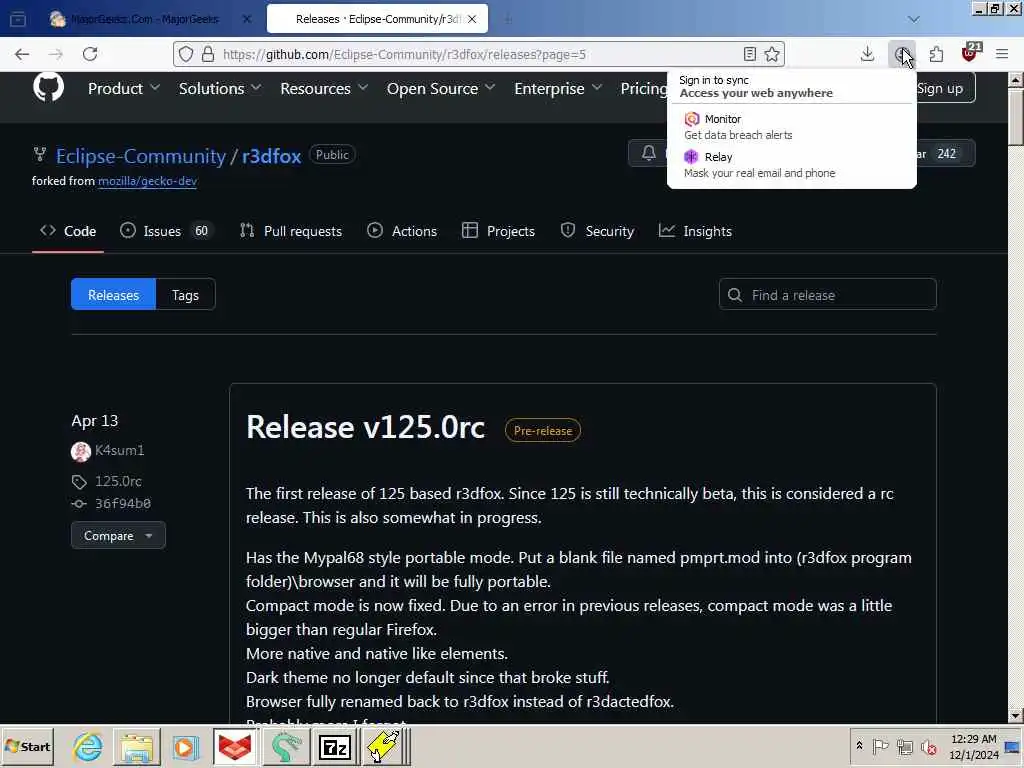This screenshot has height=768, width=1024.
Task: Reload the page with the refresh icon
Action: pyautogui.click(x=90, y=54)
